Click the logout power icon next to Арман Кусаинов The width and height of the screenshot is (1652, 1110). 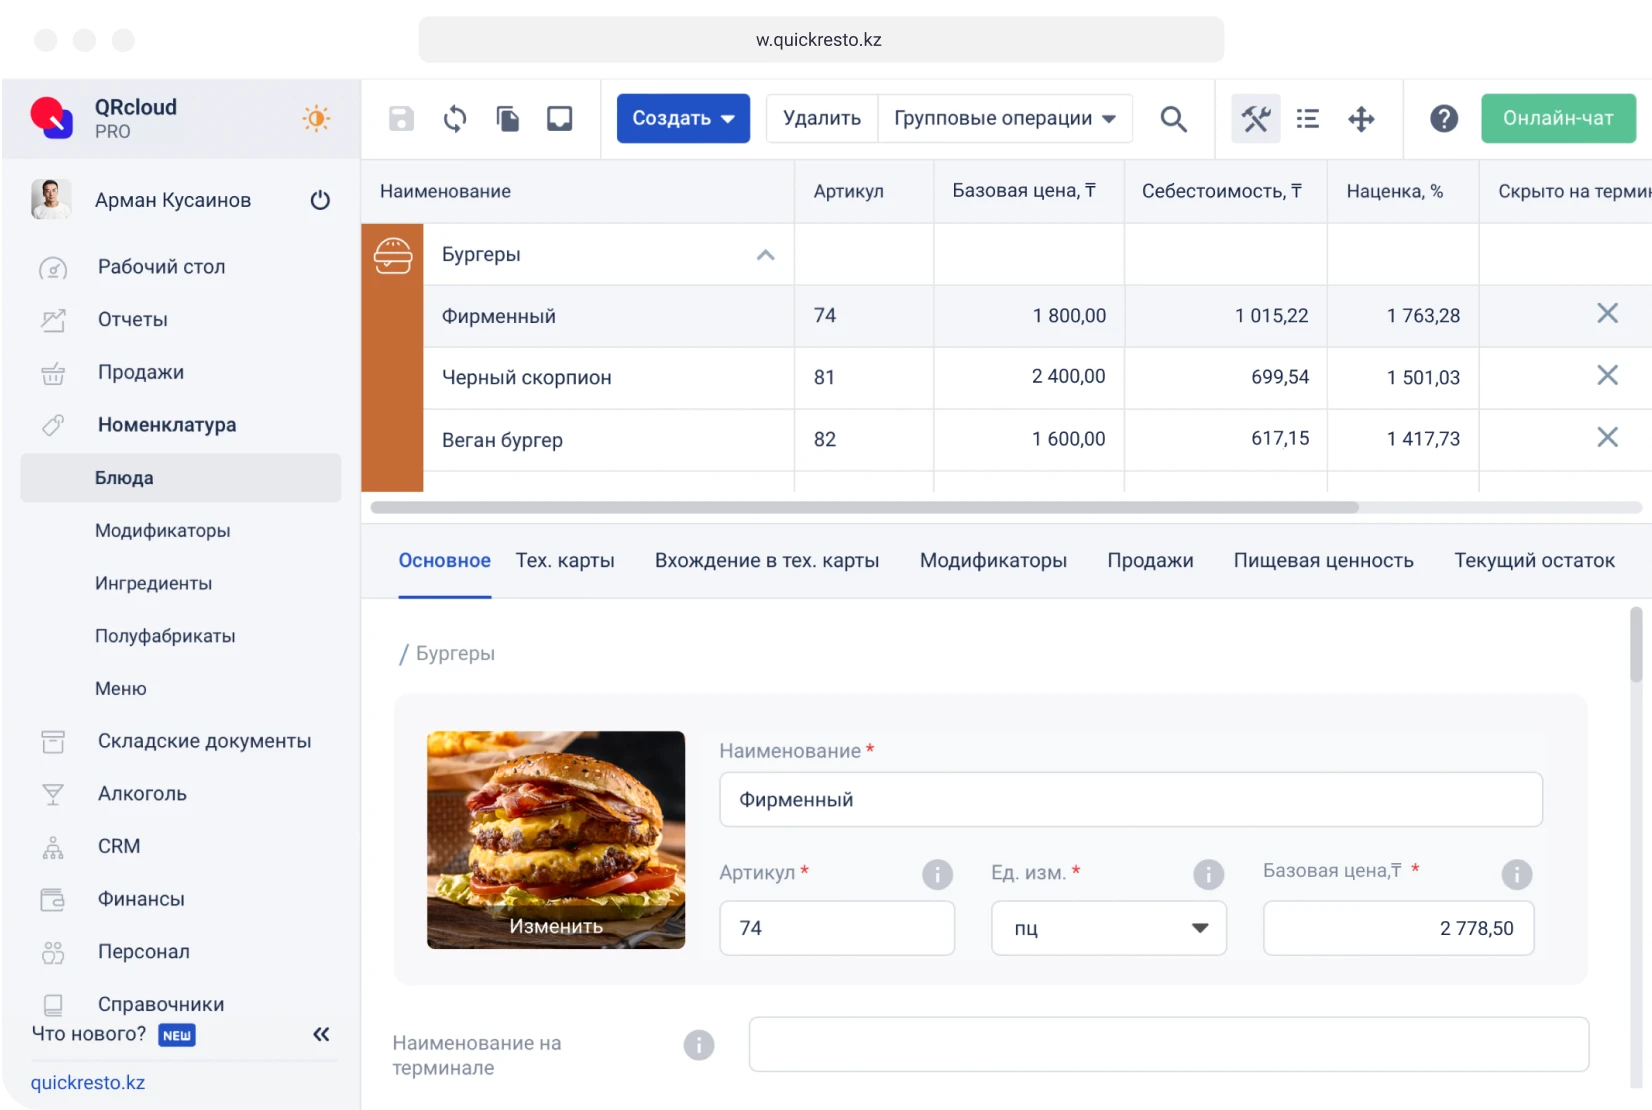[x=320, y=200]
